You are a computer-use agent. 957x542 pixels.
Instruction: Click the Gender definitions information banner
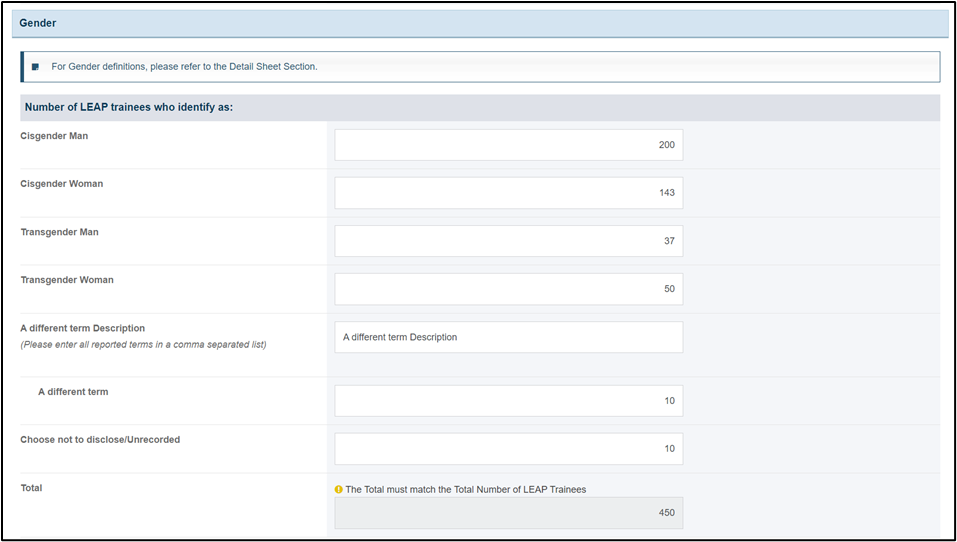pos(480,67)
